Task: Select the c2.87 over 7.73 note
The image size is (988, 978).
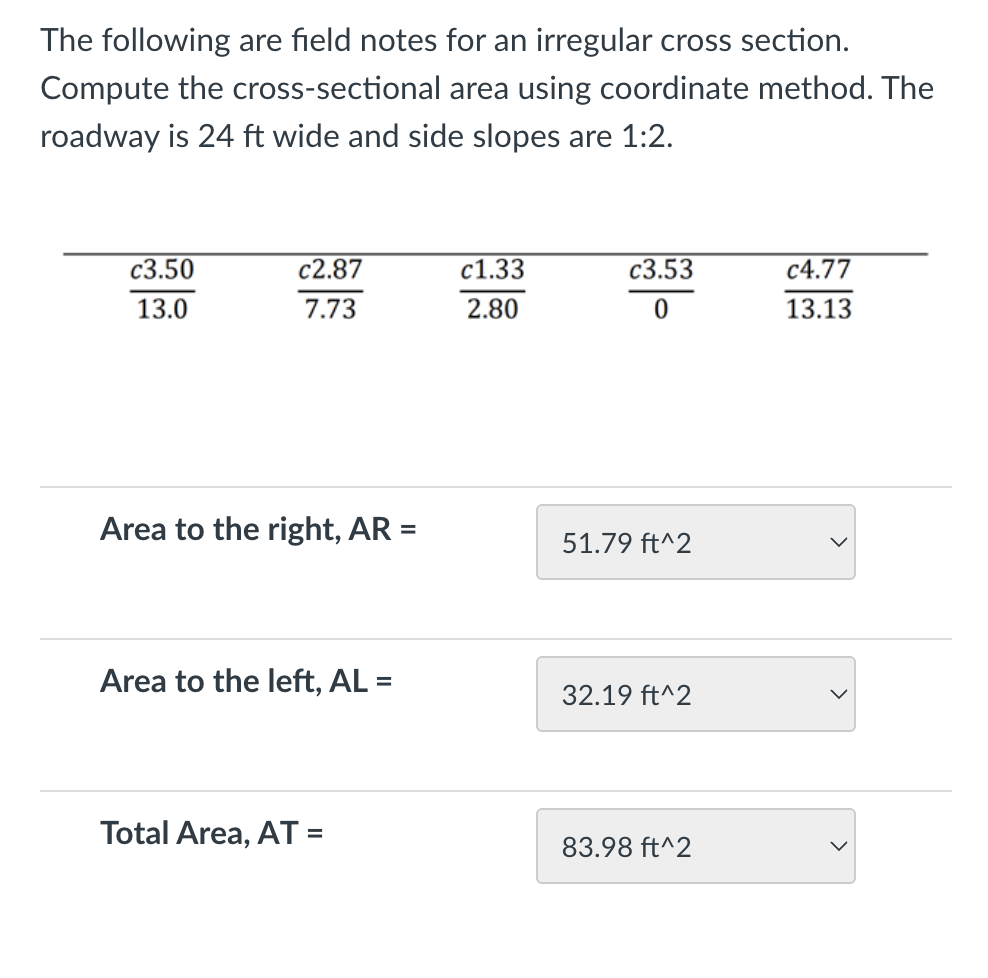Action: [x=330, y=288]
